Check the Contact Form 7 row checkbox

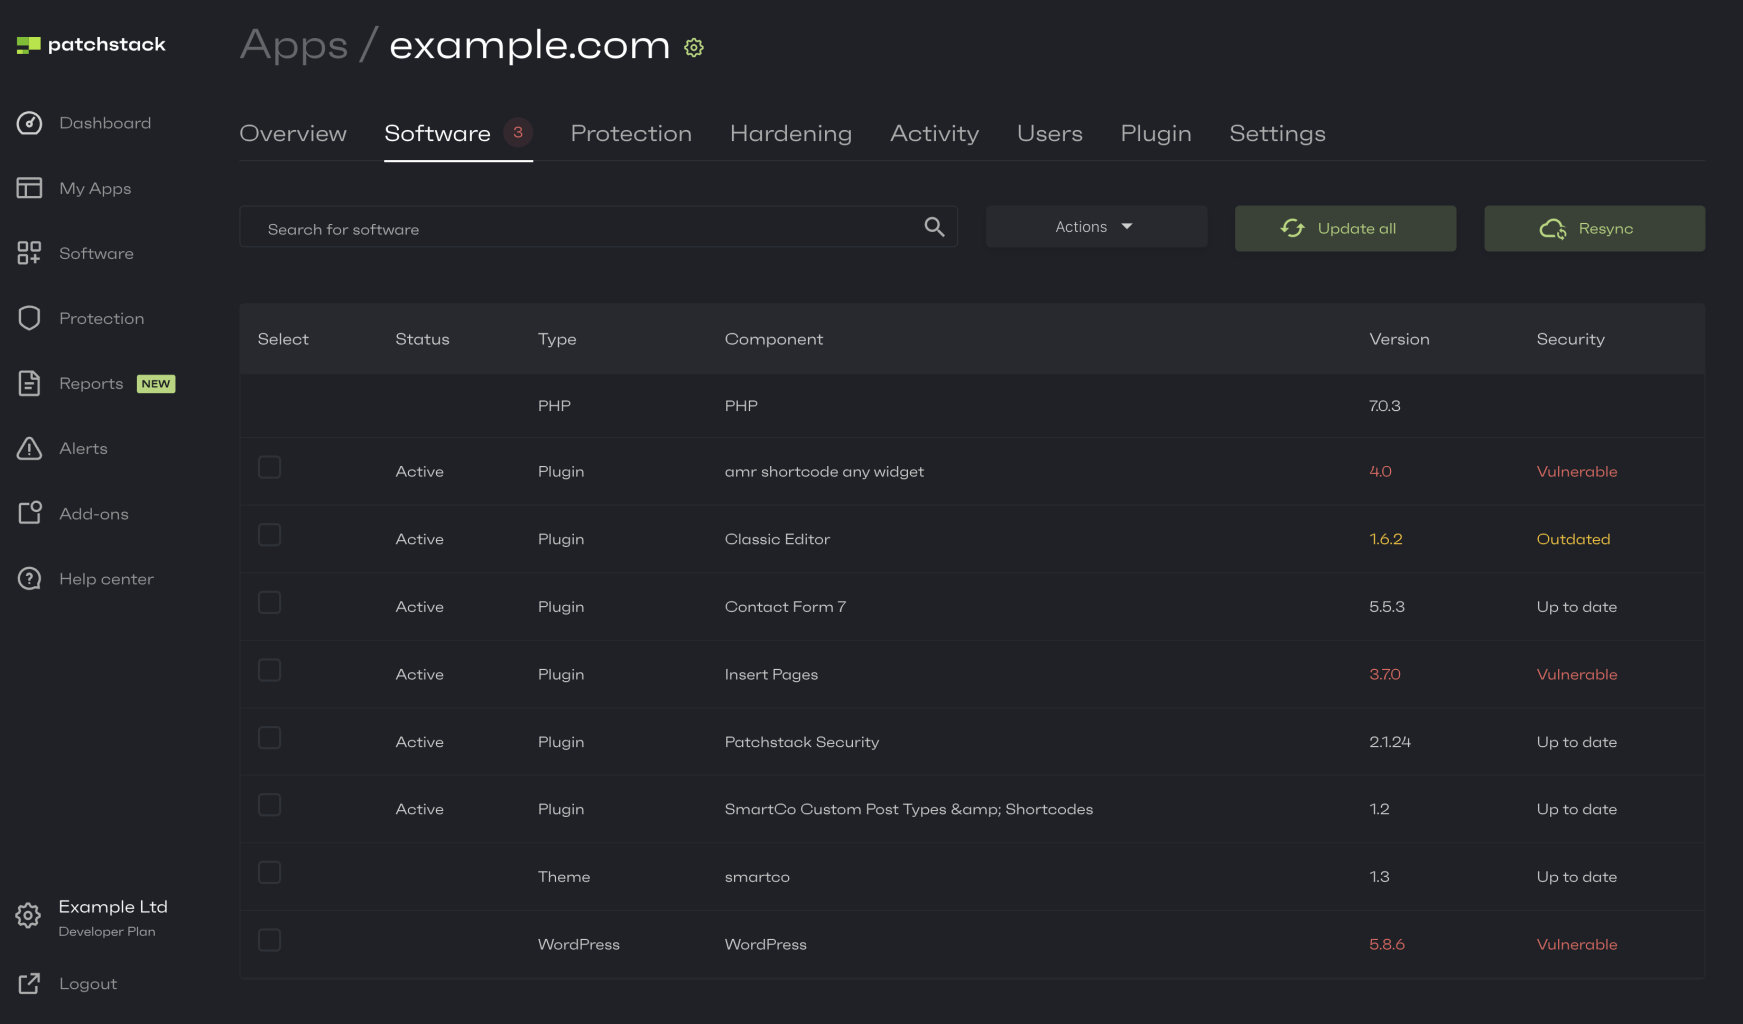[x=270, y=602]
